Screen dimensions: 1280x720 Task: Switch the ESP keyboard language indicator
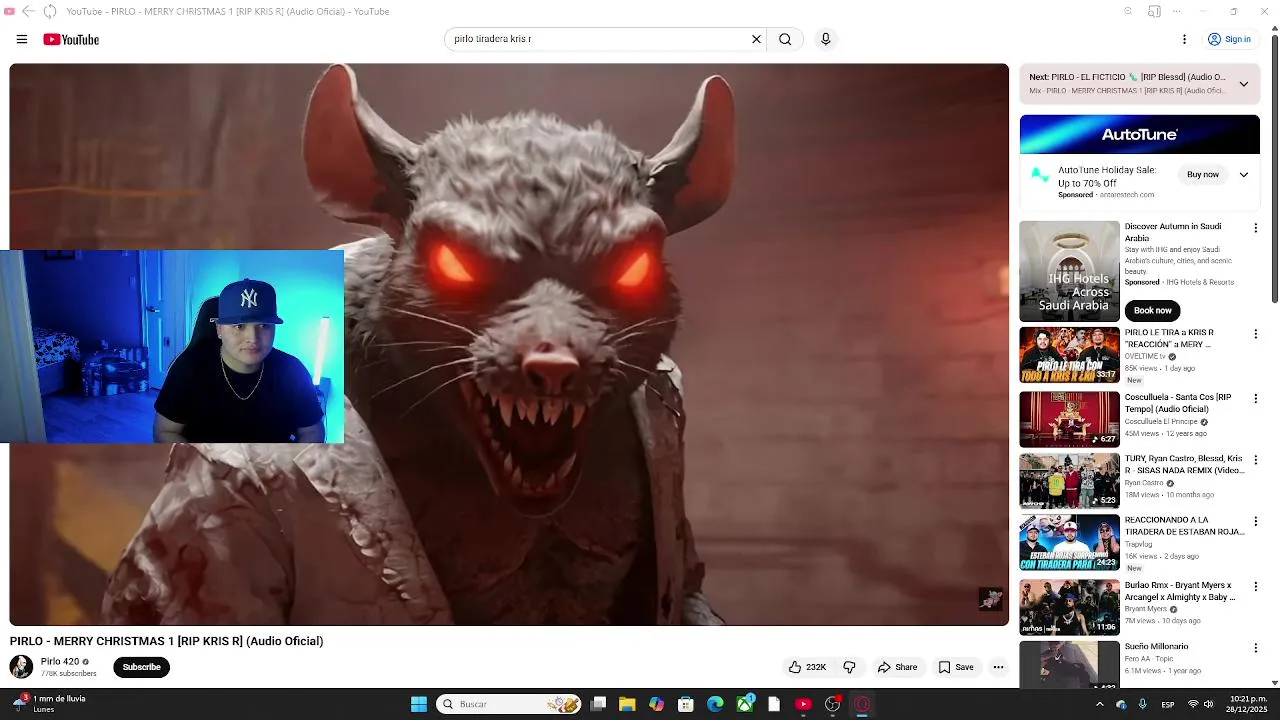point(1168,704)
